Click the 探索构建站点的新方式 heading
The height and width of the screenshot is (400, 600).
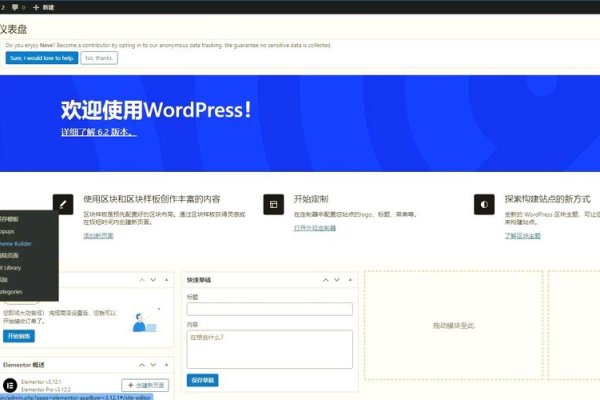pos(548,199)
